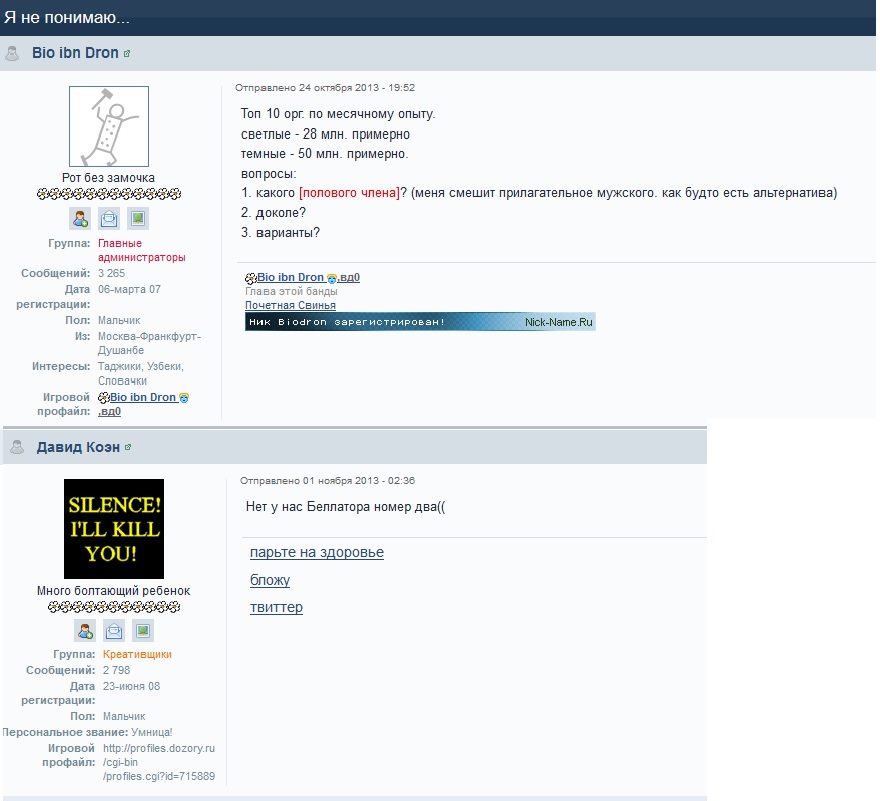The width and height of the screenshot is (880, 801).
Task: Click the user icon beside Bio ibn Dron header
Action: pyautogui.click(x=12, y=53)
